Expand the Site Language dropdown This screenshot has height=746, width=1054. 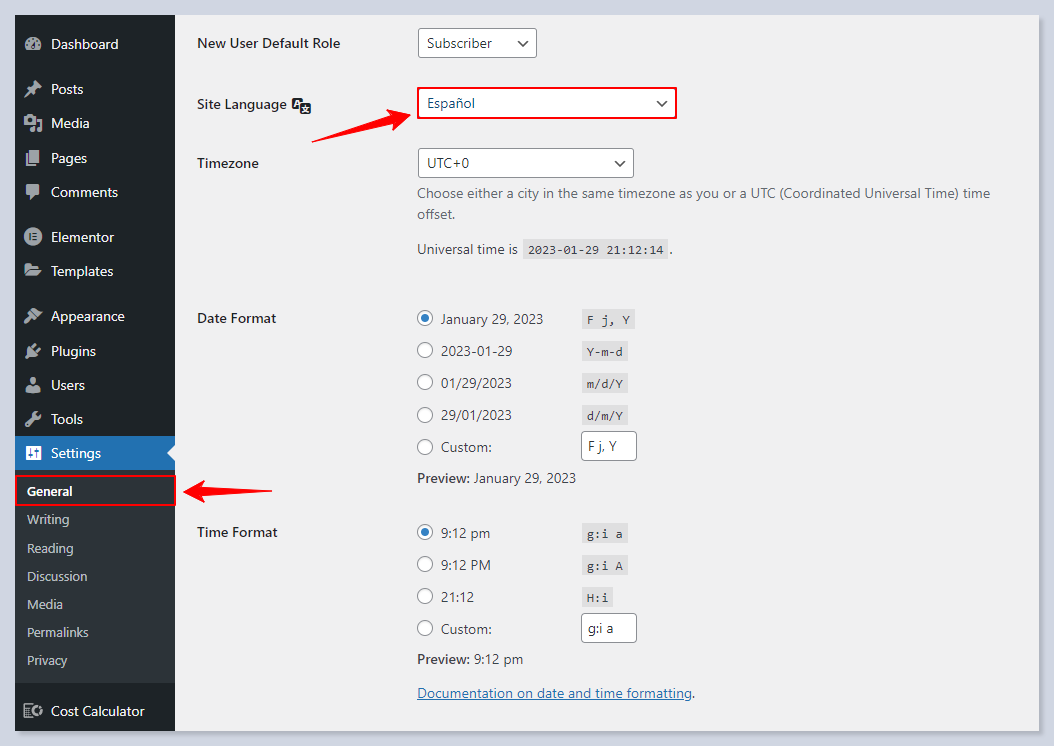click(546, 103)
